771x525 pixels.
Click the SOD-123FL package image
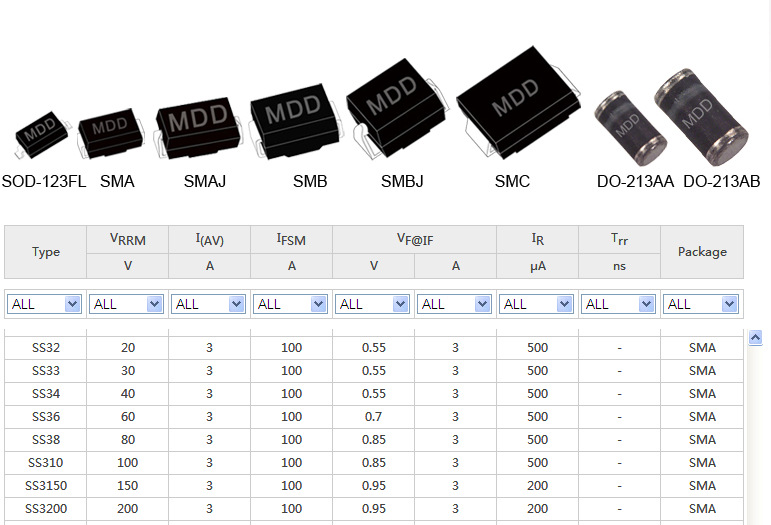point(42,134)
